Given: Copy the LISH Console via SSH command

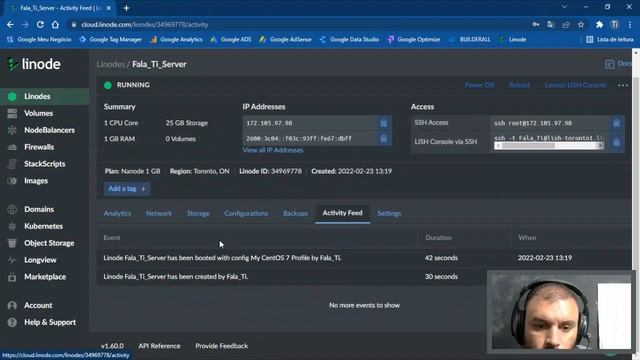Looking at the screenshot, I should [x=616, y=142].
